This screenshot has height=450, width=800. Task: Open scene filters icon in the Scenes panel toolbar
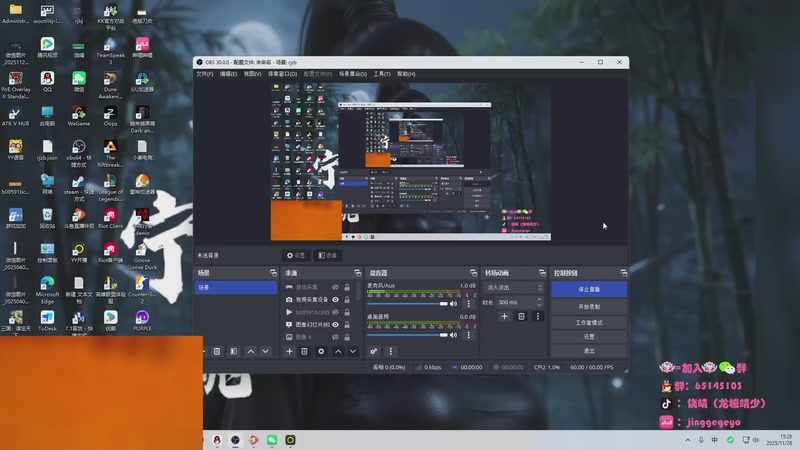[234, 351]
